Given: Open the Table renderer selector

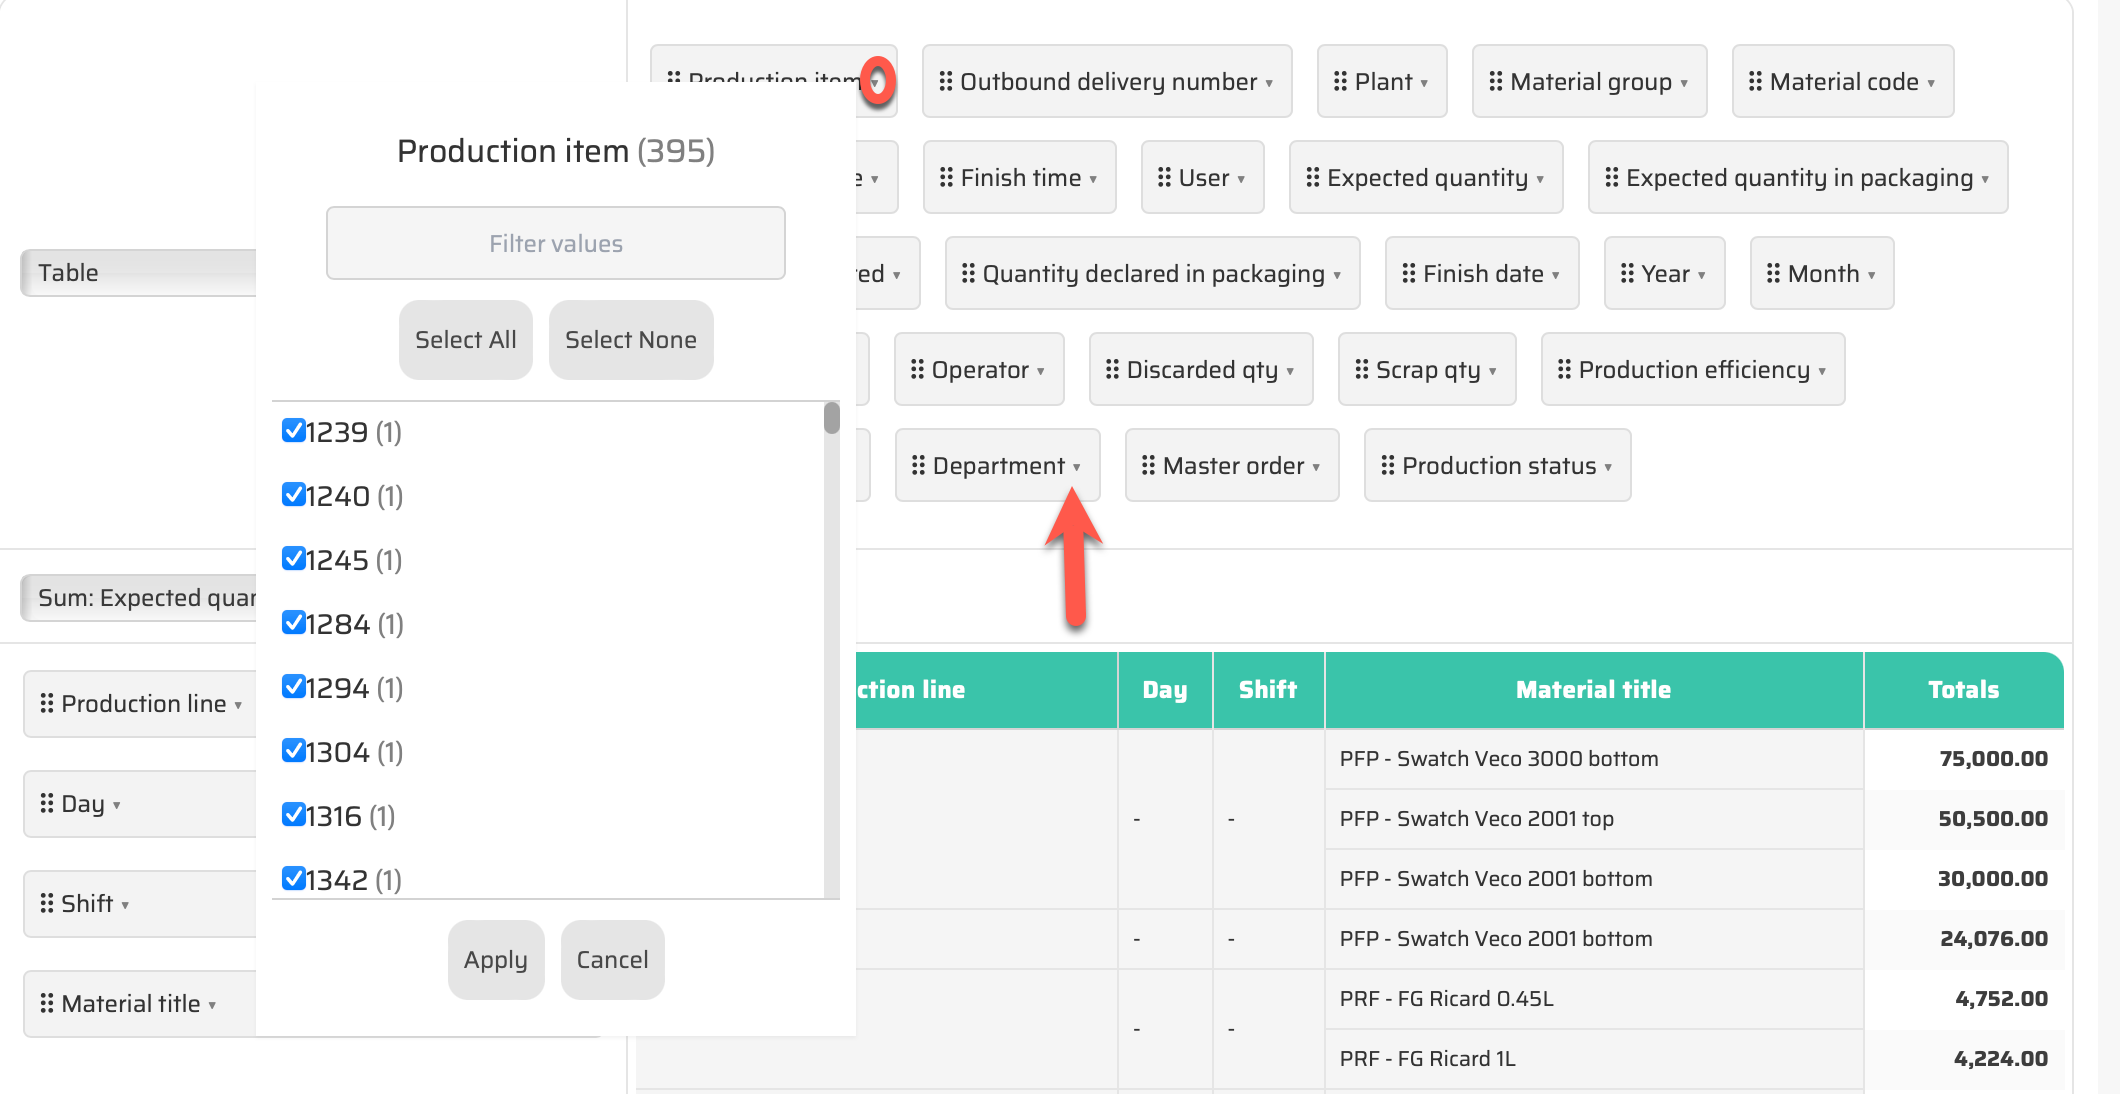Looking at the screenshot, I should 140,273.
